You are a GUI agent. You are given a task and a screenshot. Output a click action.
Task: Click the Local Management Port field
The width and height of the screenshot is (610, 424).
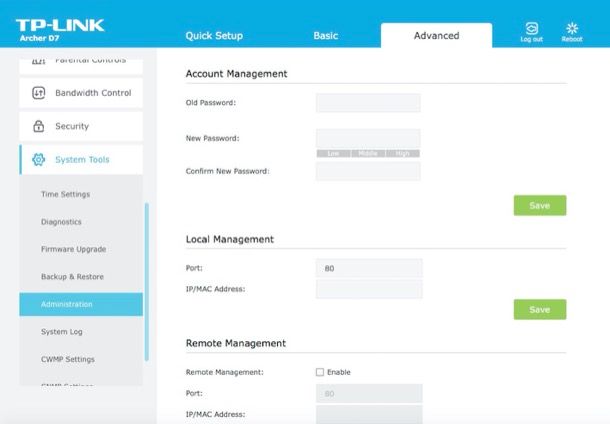click(x=369, y=268)
